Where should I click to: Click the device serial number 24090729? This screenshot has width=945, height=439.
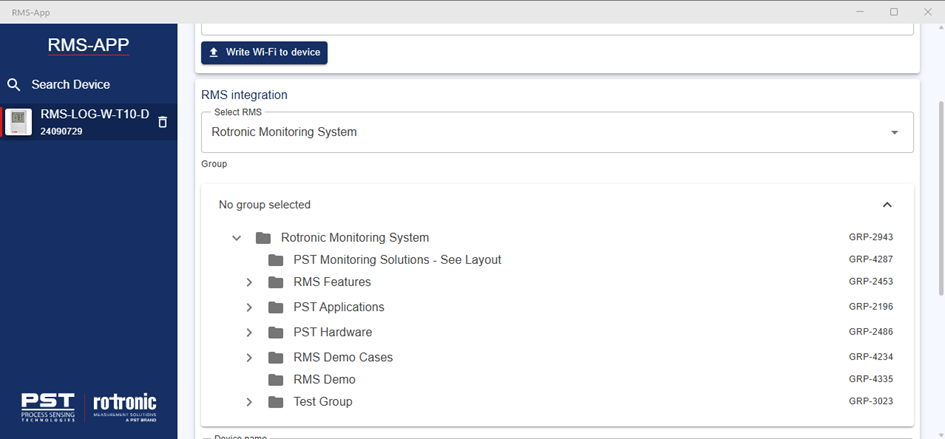point(61,131)
